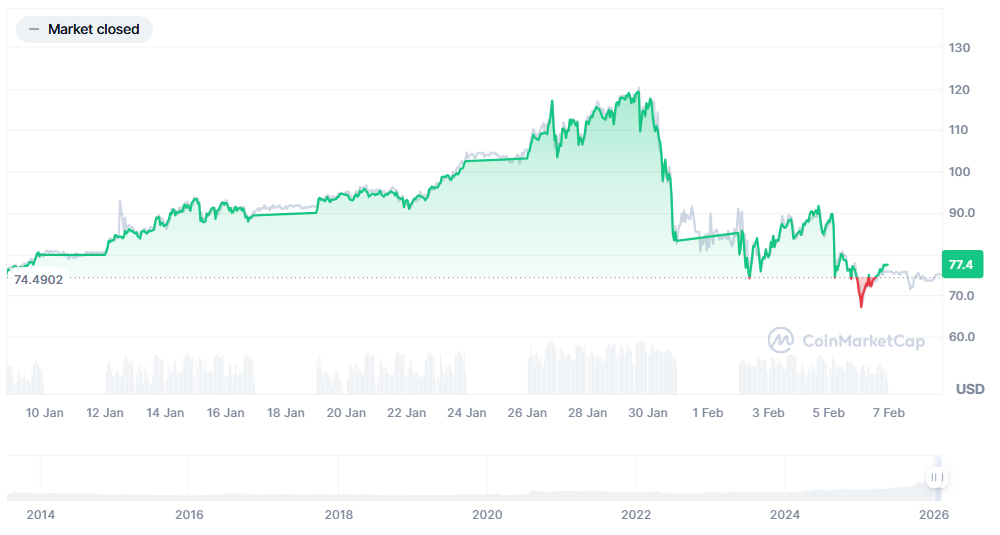Click the 130 price axis label
Image resolution: width=1000 pixels, height=535 pixels.
coord(960,48)
